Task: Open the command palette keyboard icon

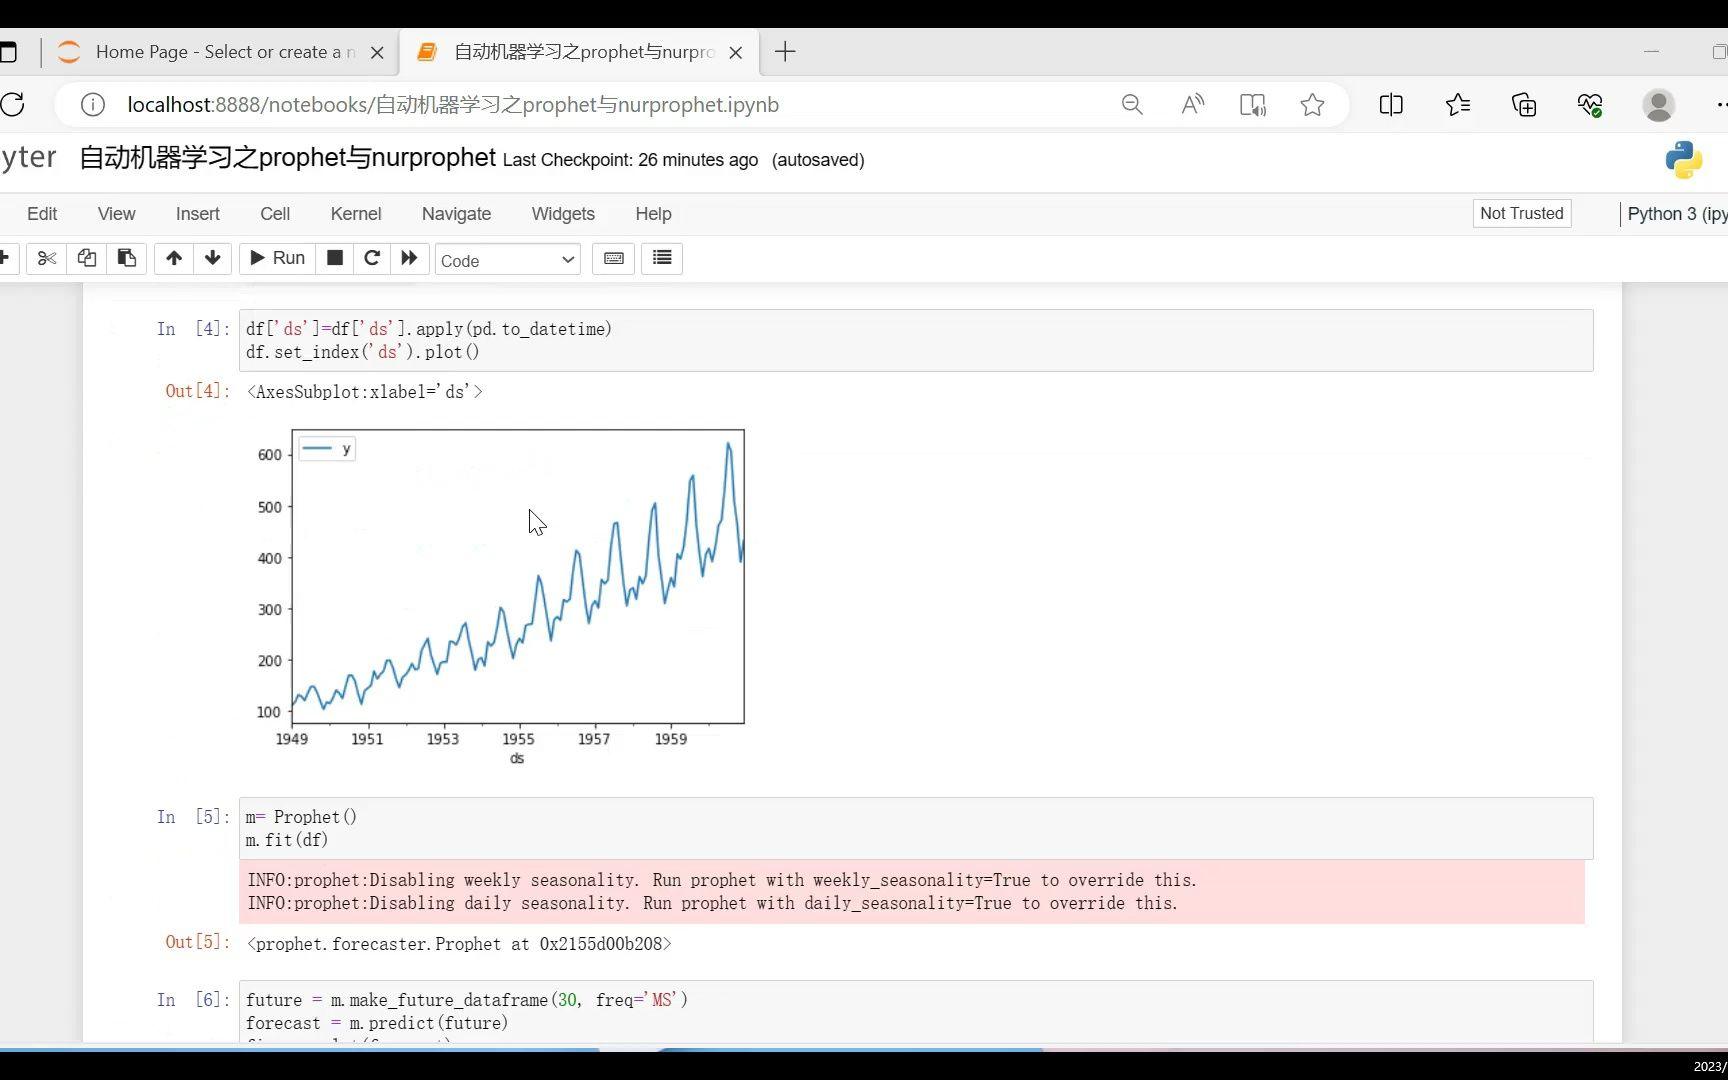Action: 613,259
